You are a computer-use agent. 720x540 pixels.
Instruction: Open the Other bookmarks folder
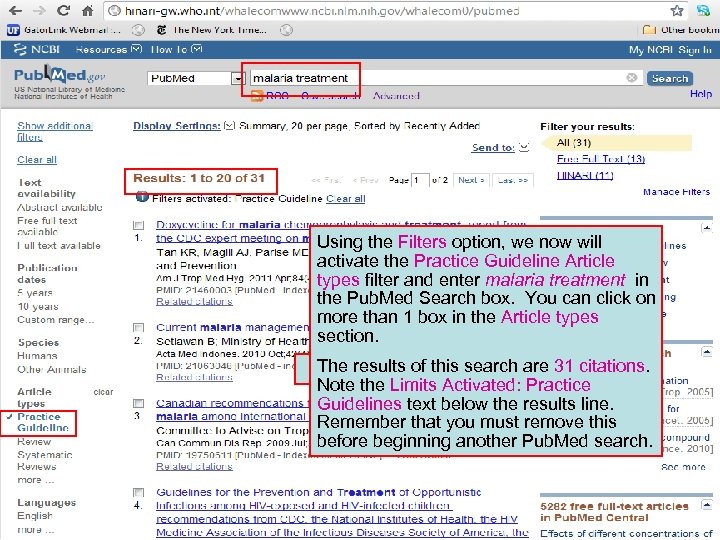tap(681, 30)
